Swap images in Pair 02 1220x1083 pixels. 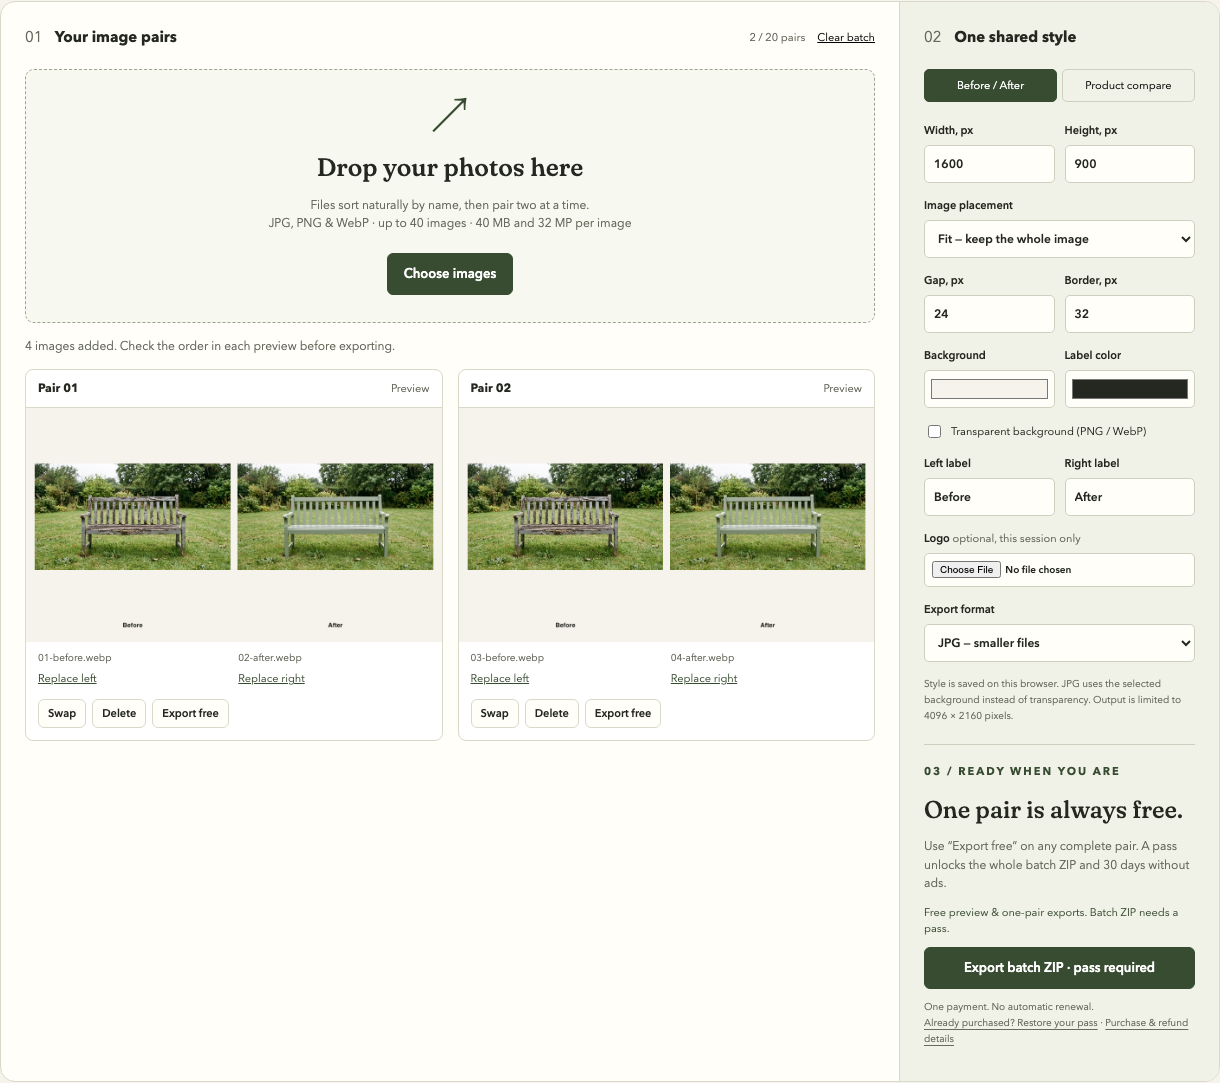pyautogui.click(x=494, y=713)
